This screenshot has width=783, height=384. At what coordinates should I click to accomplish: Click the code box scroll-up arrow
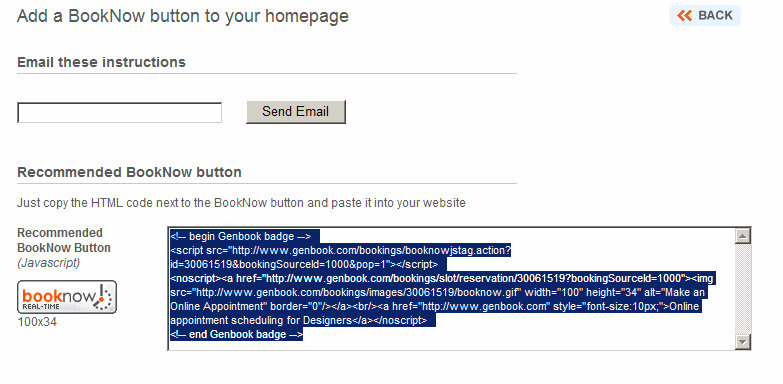(743, 236)
